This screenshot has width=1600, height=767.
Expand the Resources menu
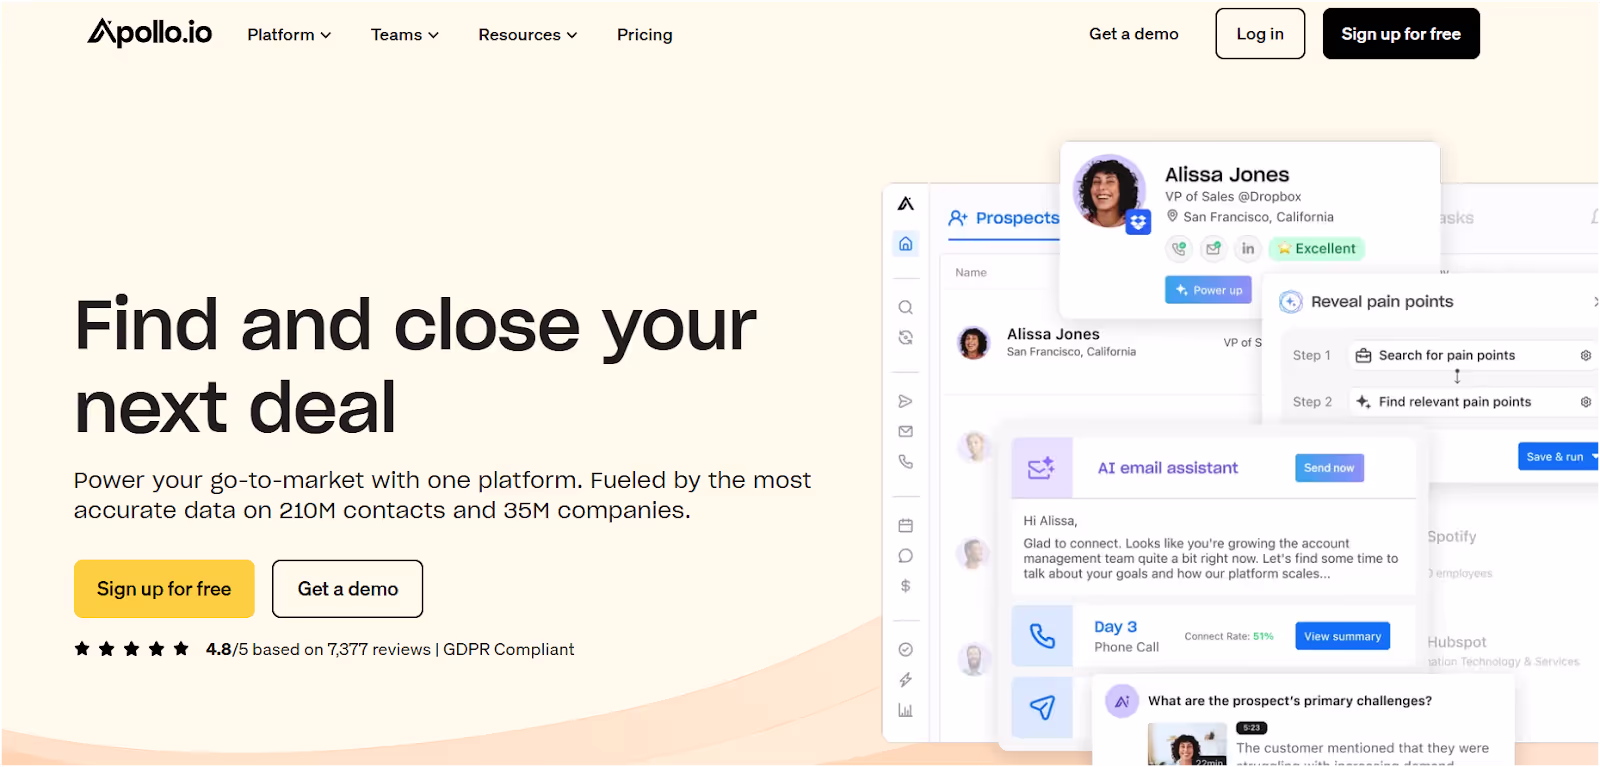pyautogui.click(x=528, y=35)
